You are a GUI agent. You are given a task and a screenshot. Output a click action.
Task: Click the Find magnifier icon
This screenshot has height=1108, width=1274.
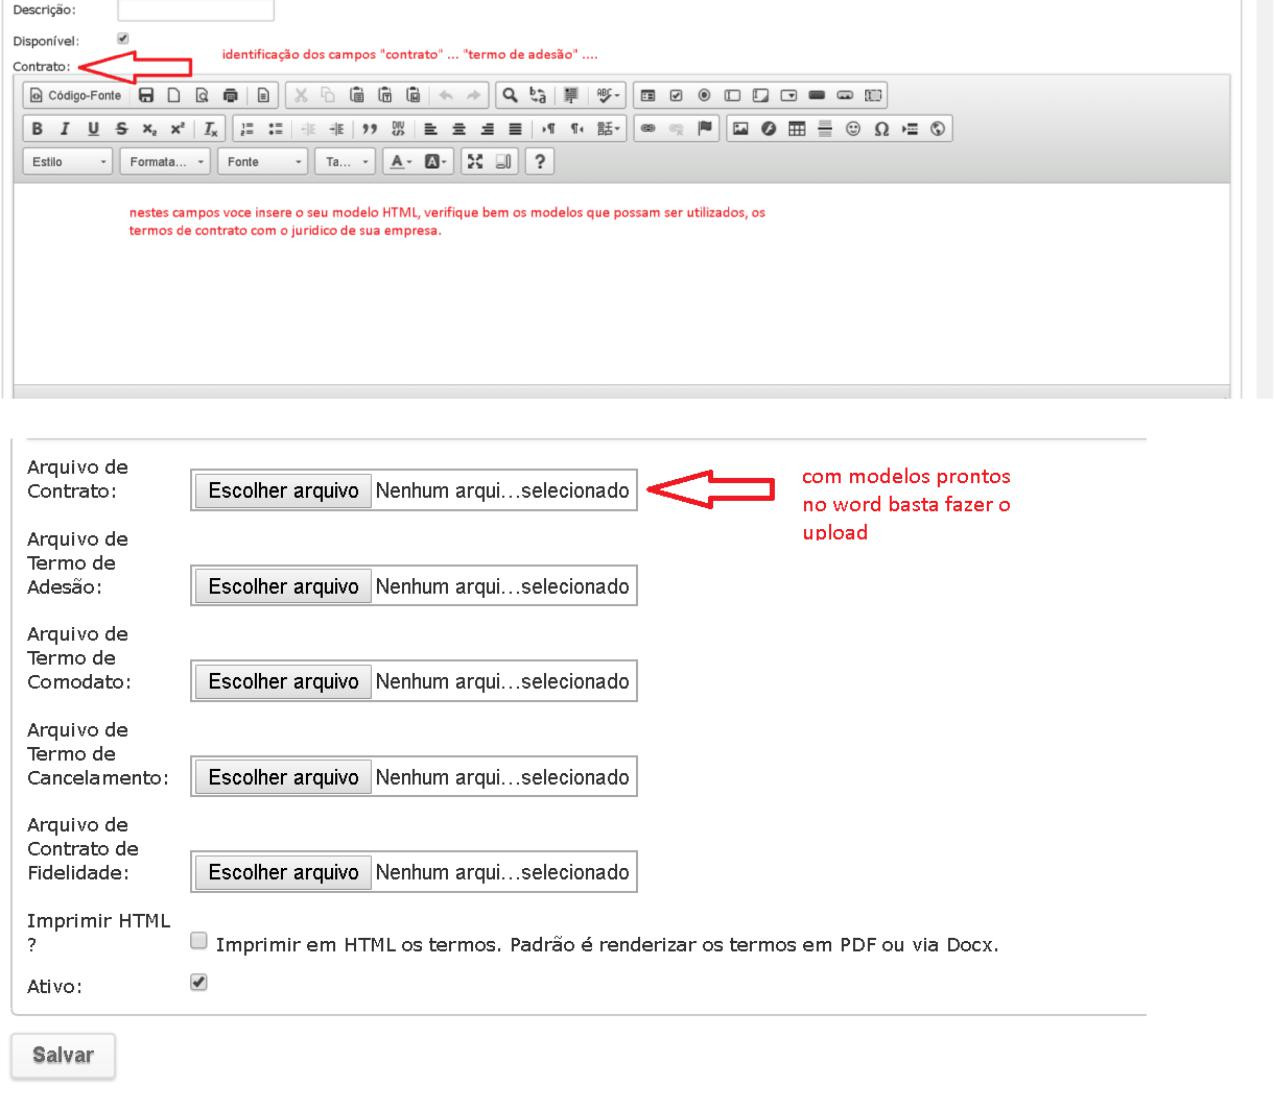pos(510,96)
